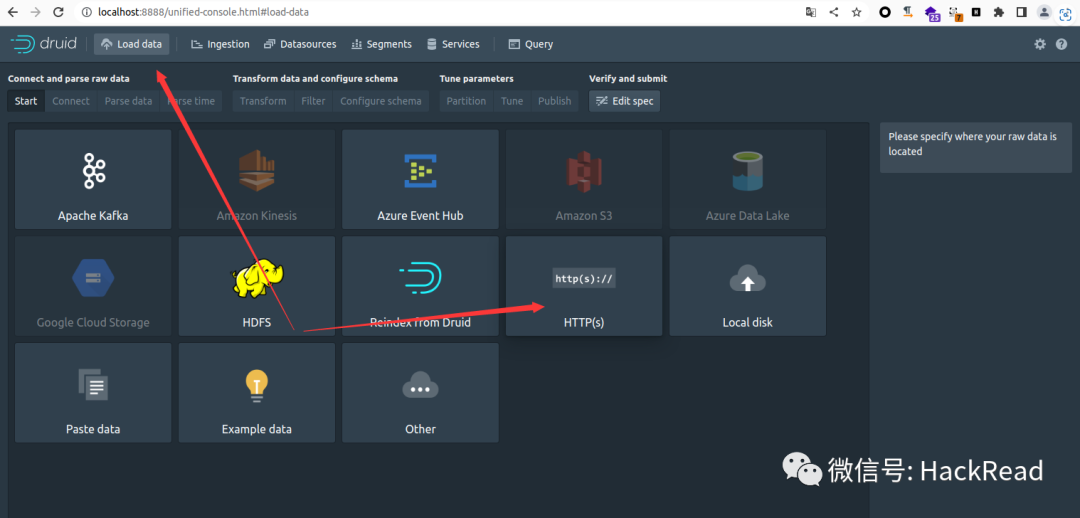Screen dimensions: 1080x518
Task: Open the Query view
Action: [531, 44]
